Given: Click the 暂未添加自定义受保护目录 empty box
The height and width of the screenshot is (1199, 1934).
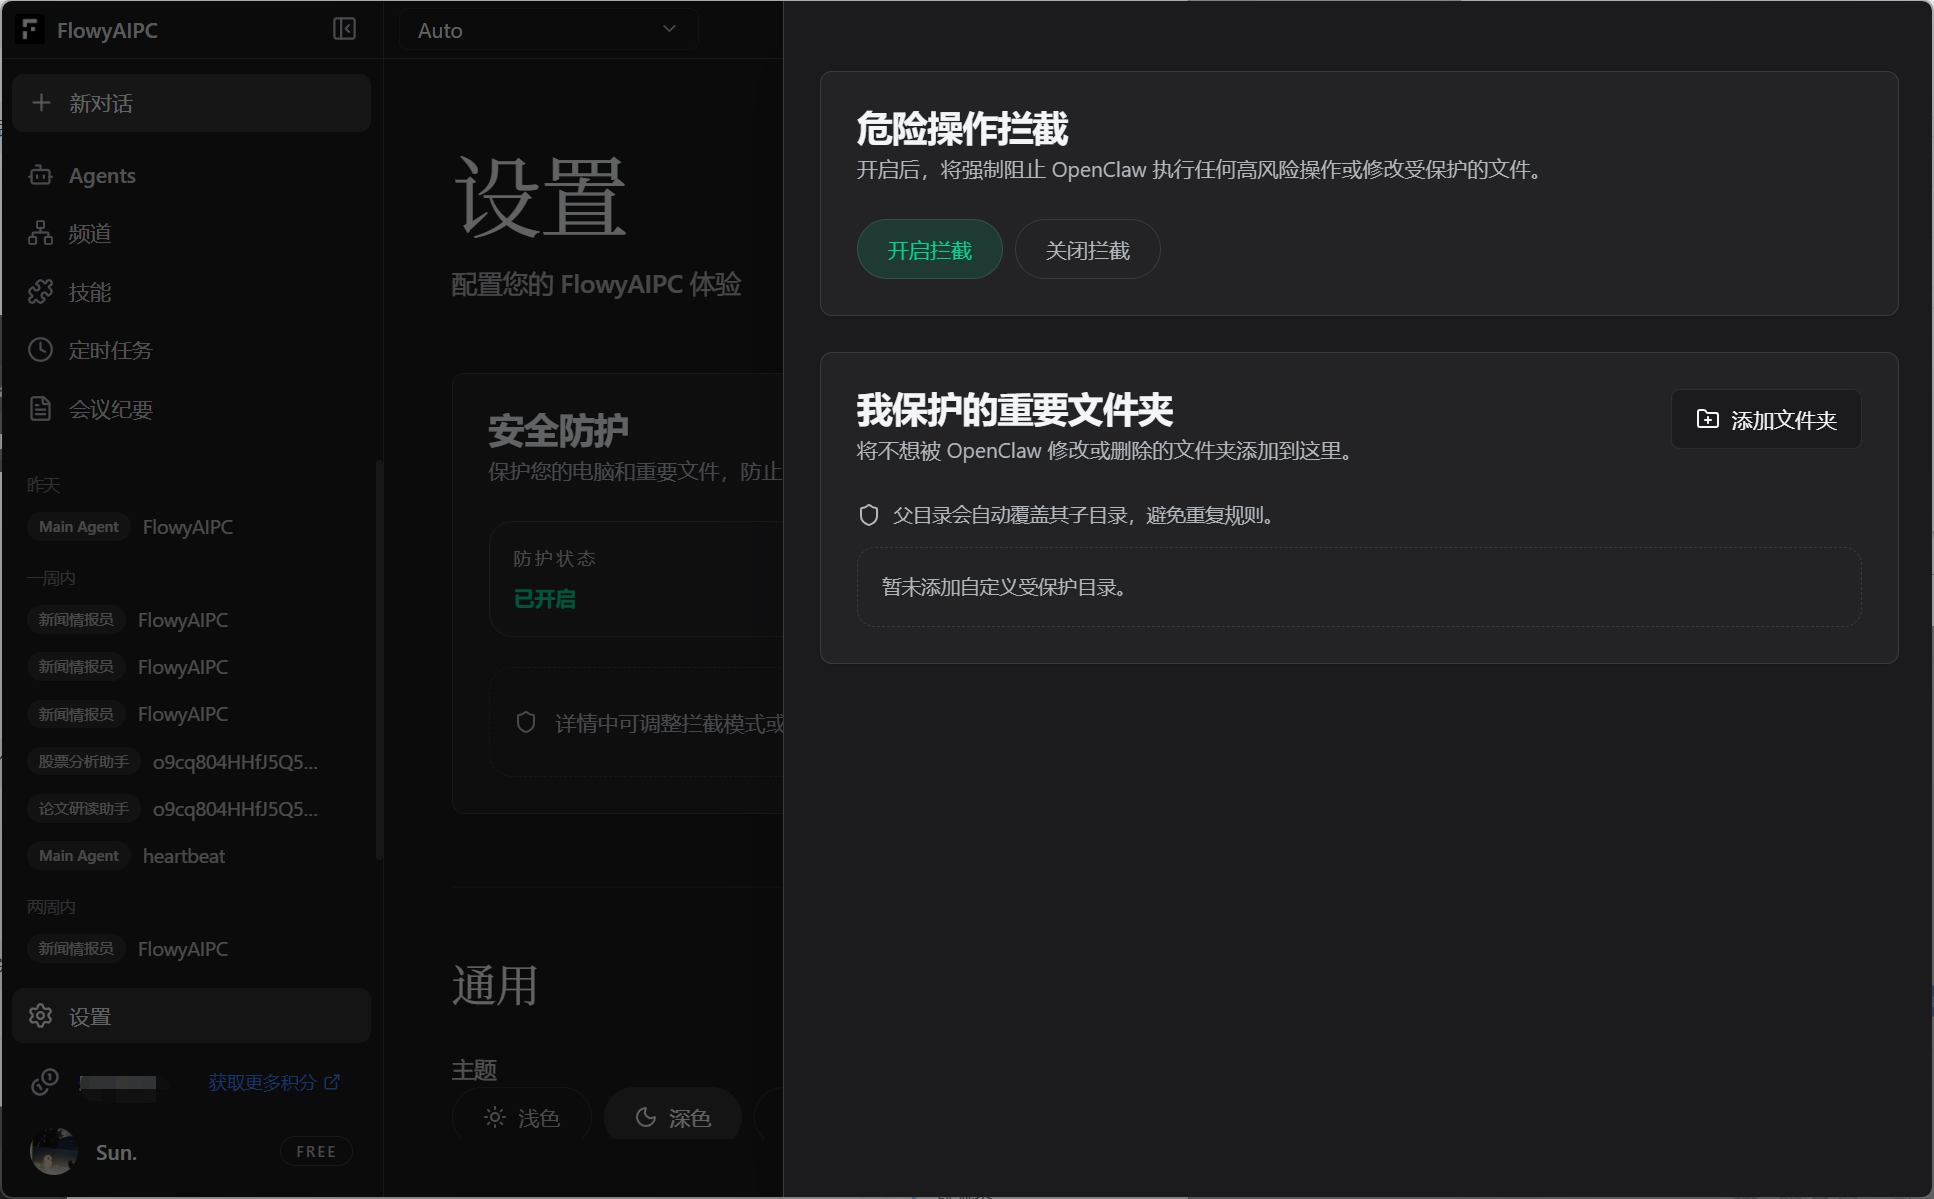Looking at the screenshot, I should [x=1359, y=587].
